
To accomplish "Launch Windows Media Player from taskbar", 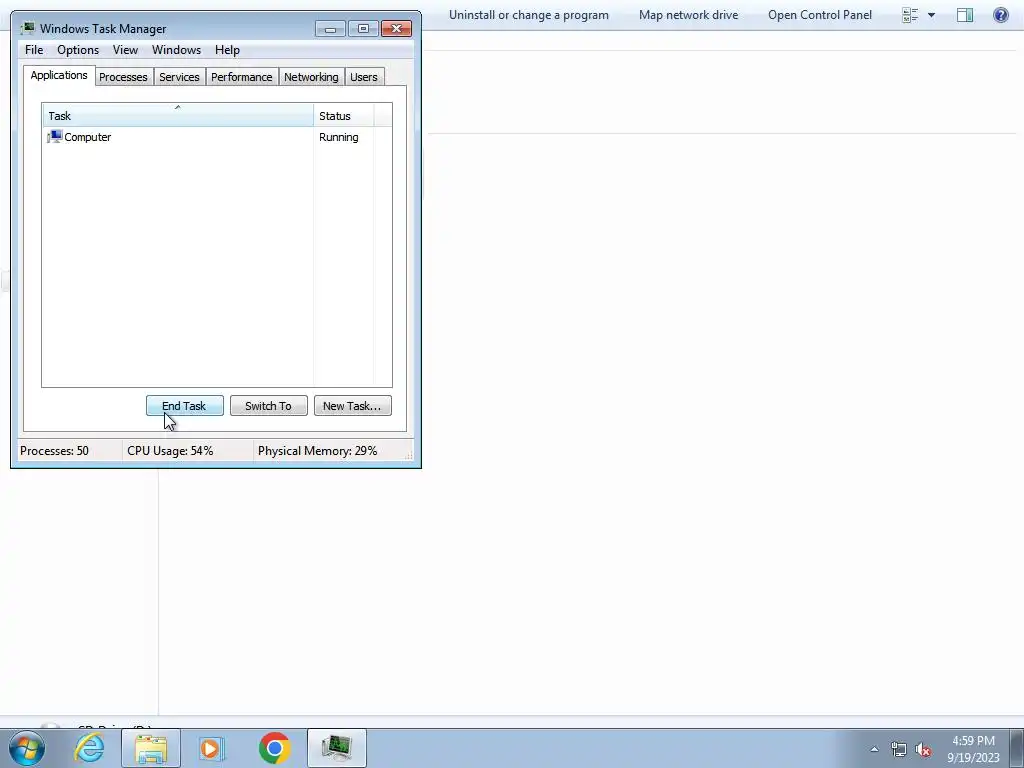I will (x=212, y=748).
